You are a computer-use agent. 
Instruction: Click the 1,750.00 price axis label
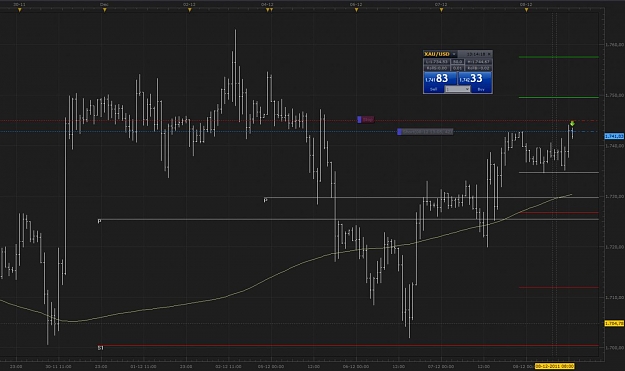click(614, 95)
